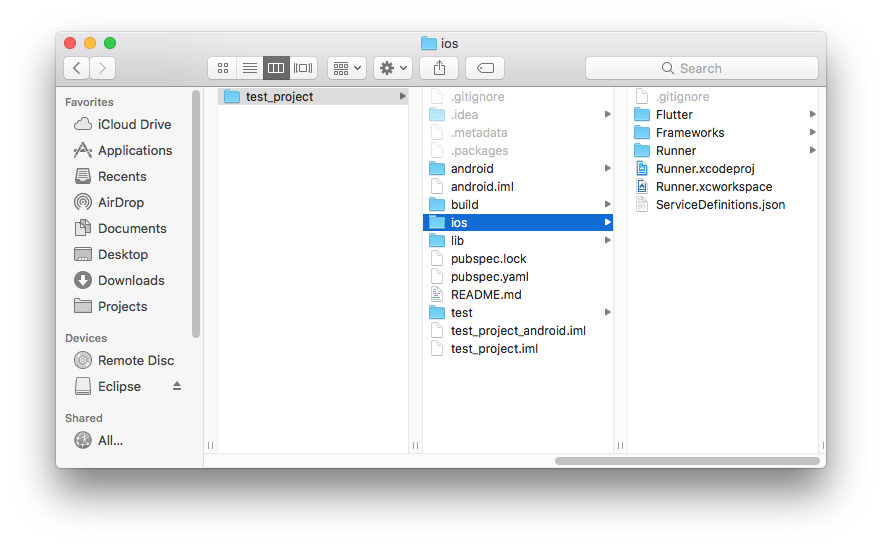Select the test_project folder
Viewport: 882px width, 548px height.
pyautogui.click(x=279, y=97)
